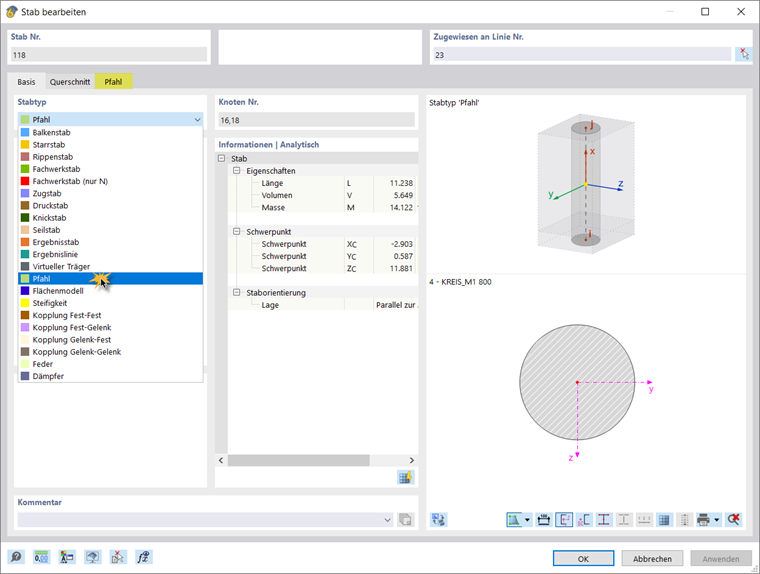Click the circular cross-section preview
The width and height of the screenshot is (760, 574).
577,382
